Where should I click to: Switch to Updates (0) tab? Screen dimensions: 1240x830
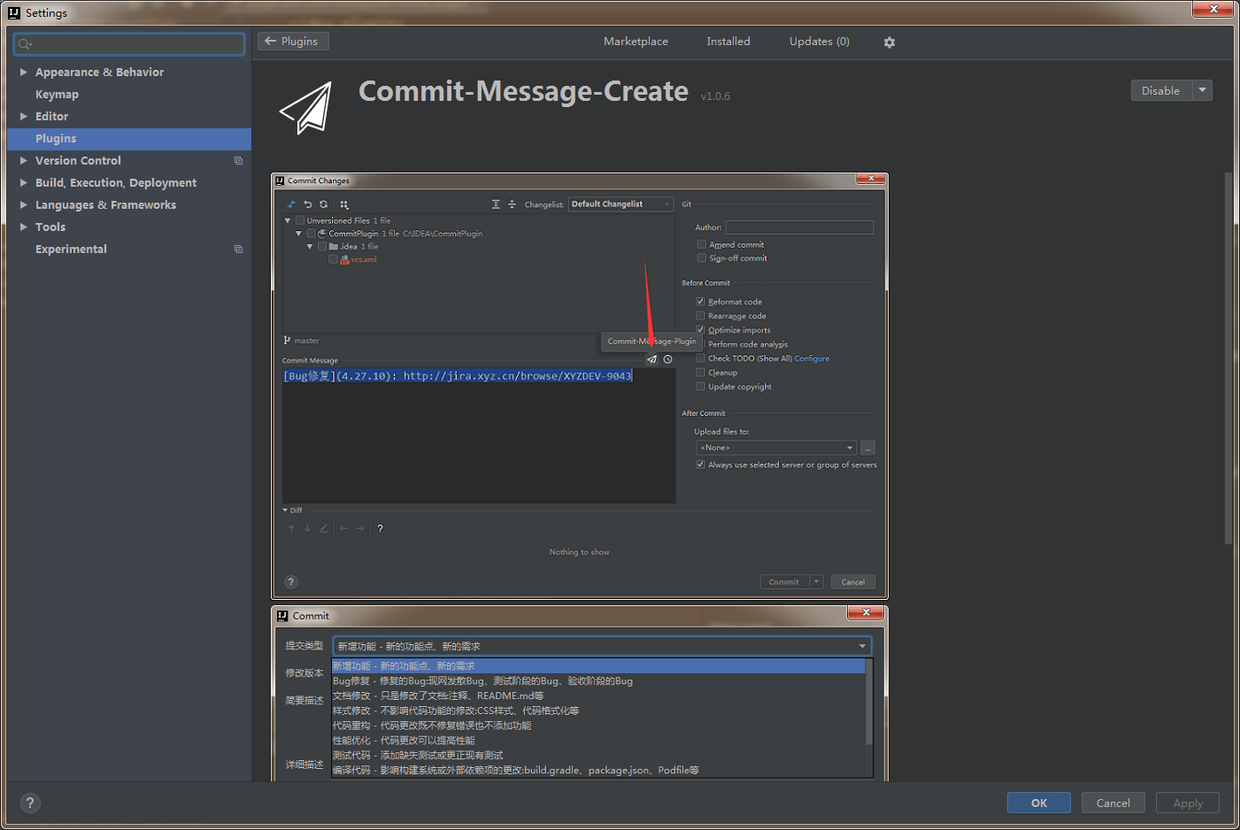pos(819,41)
